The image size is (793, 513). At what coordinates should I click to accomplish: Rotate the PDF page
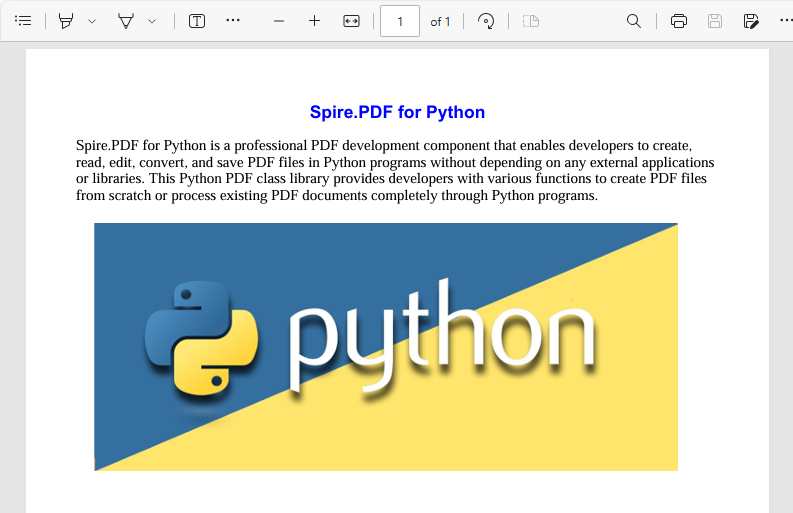pos(486,21)
